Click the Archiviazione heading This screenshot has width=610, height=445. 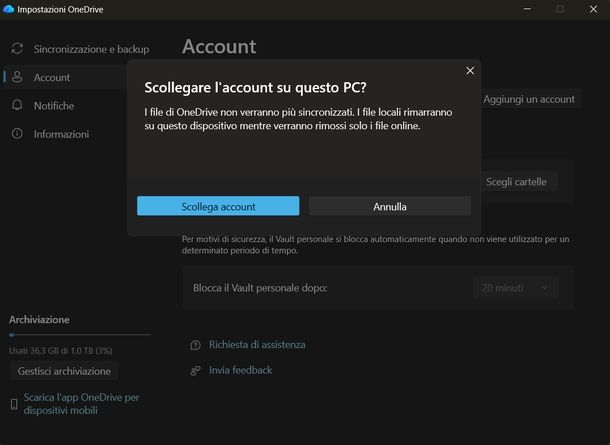[39, 320]
